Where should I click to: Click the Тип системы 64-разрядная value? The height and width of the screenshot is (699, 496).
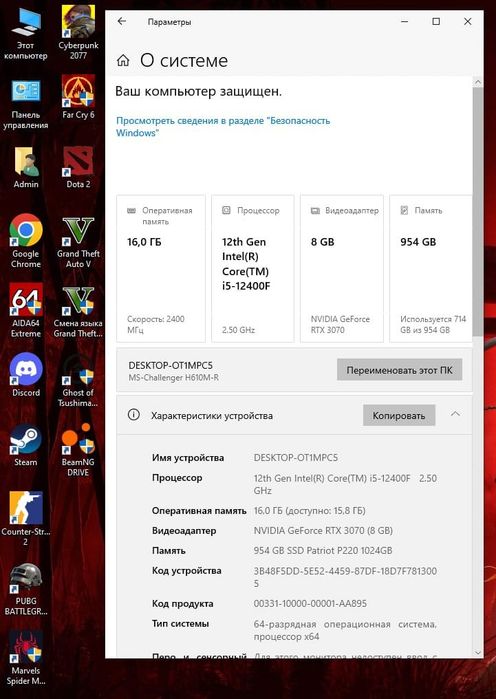click(345, 630)
